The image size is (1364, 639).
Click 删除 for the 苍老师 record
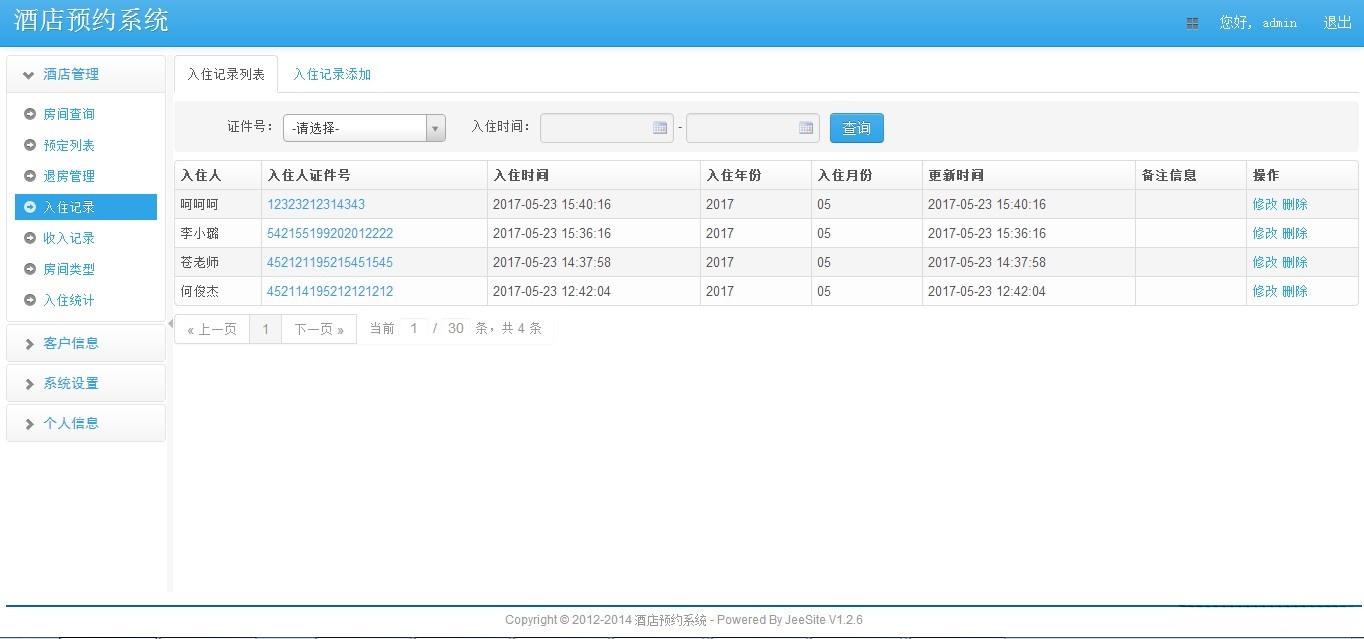pos(1295,262)
